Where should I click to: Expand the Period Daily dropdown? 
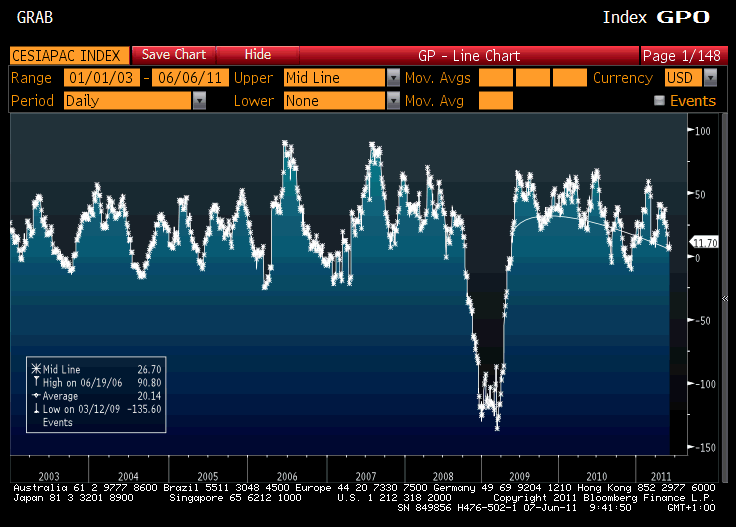pos(200,101)
